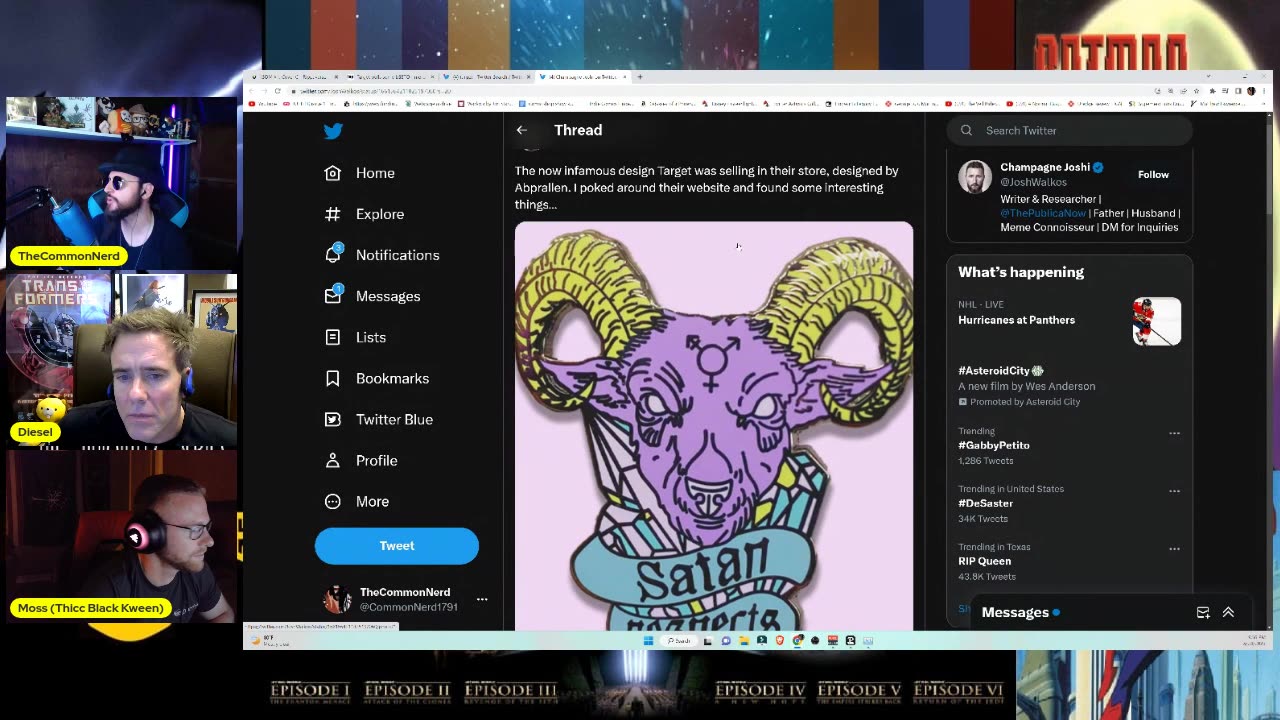Open the Brave icon on taskbar
Image resolution: width=1280 pixels, height=720 pixels.
click(x=779, y=641)
